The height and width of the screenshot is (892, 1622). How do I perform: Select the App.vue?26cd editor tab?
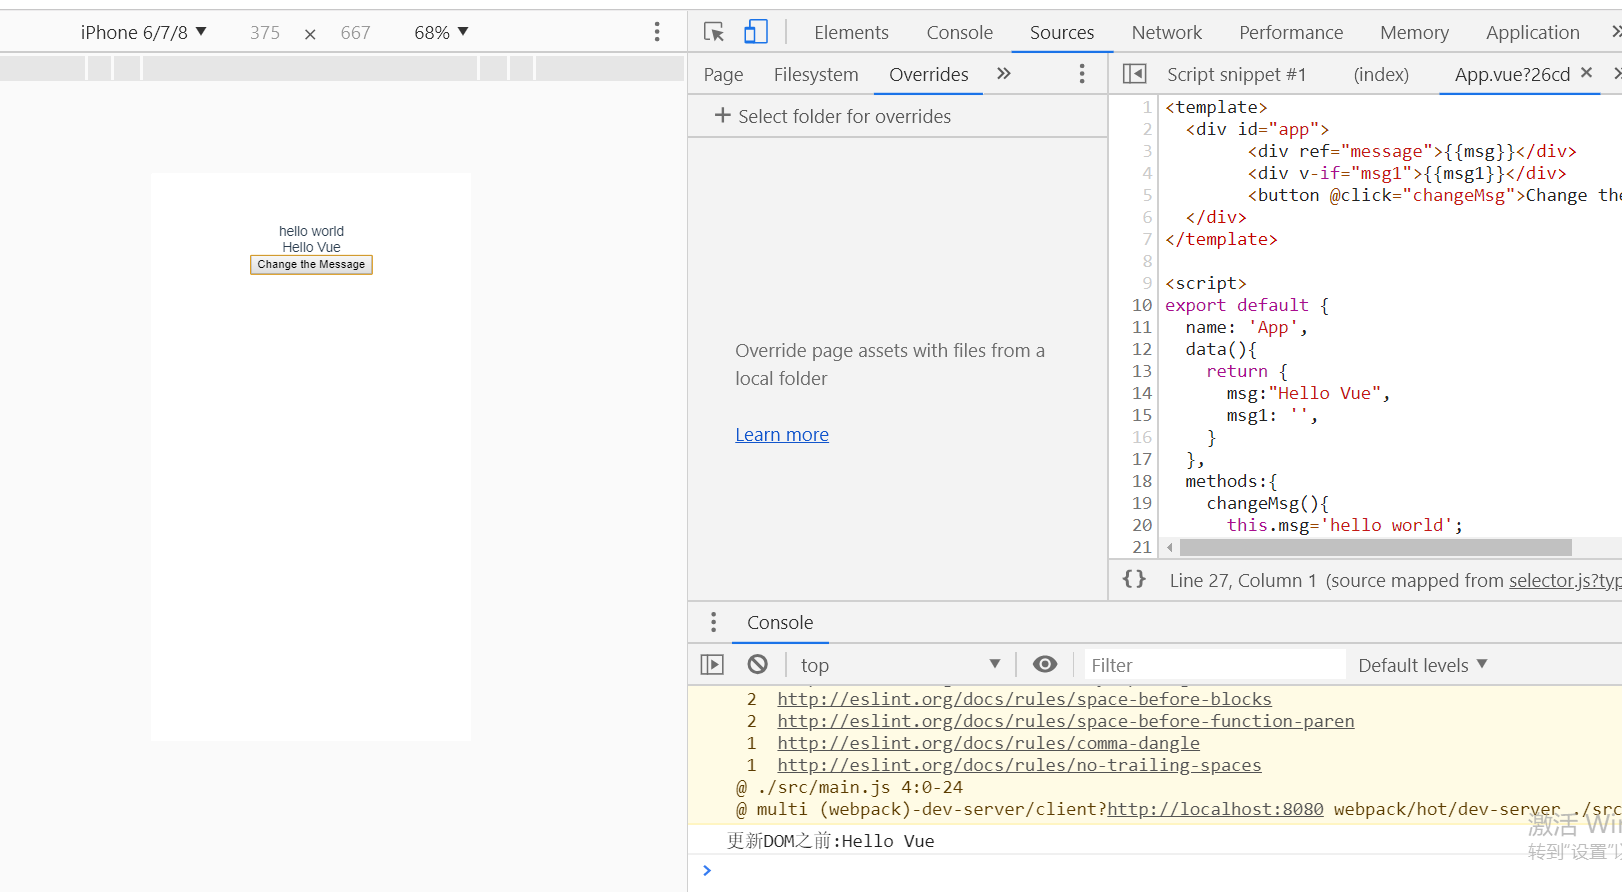click(x=1512, y=74)
